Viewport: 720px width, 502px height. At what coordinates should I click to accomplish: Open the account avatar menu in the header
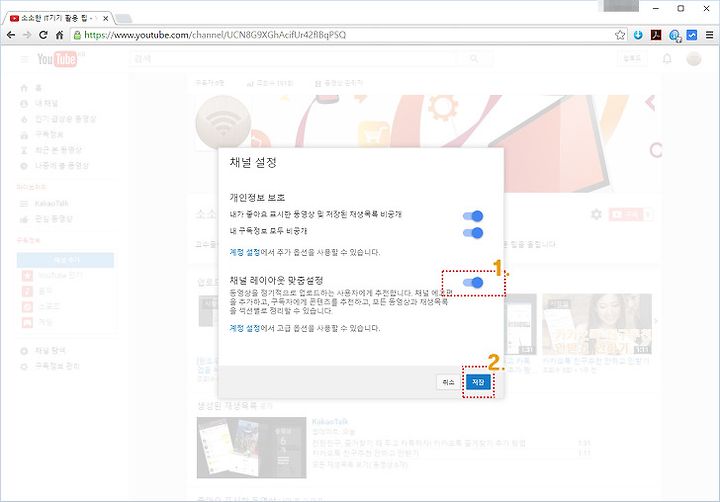click(693, 59)
